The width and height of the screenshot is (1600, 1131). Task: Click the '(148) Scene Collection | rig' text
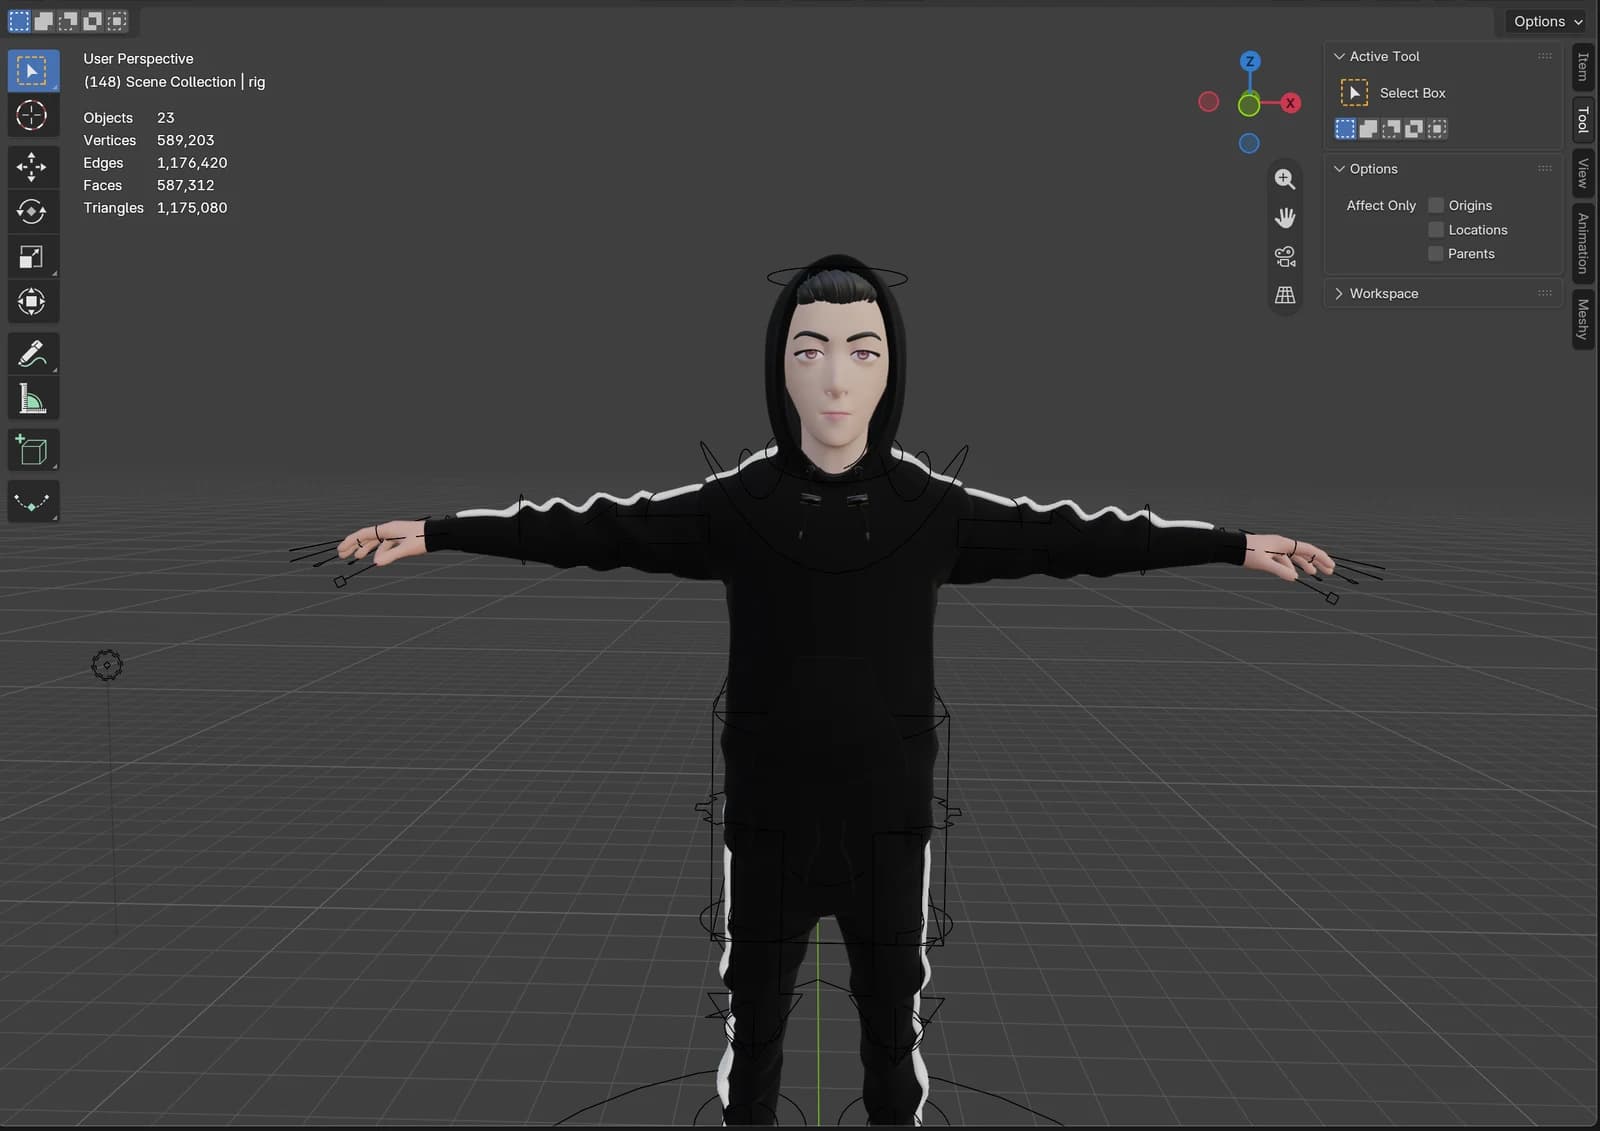pos(174,82)
